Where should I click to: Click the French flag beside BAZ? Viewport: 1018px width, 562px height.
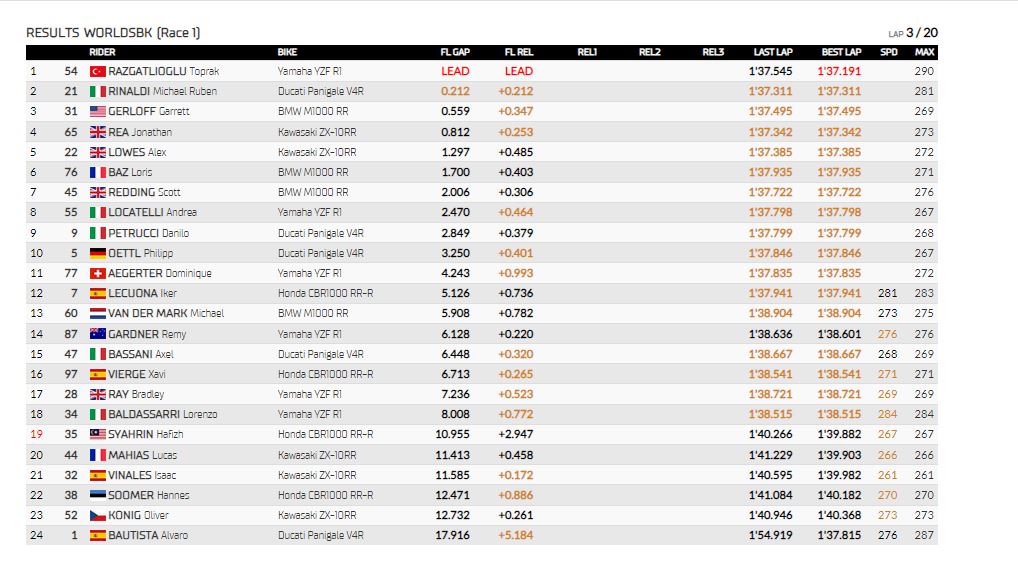point(97,172)
